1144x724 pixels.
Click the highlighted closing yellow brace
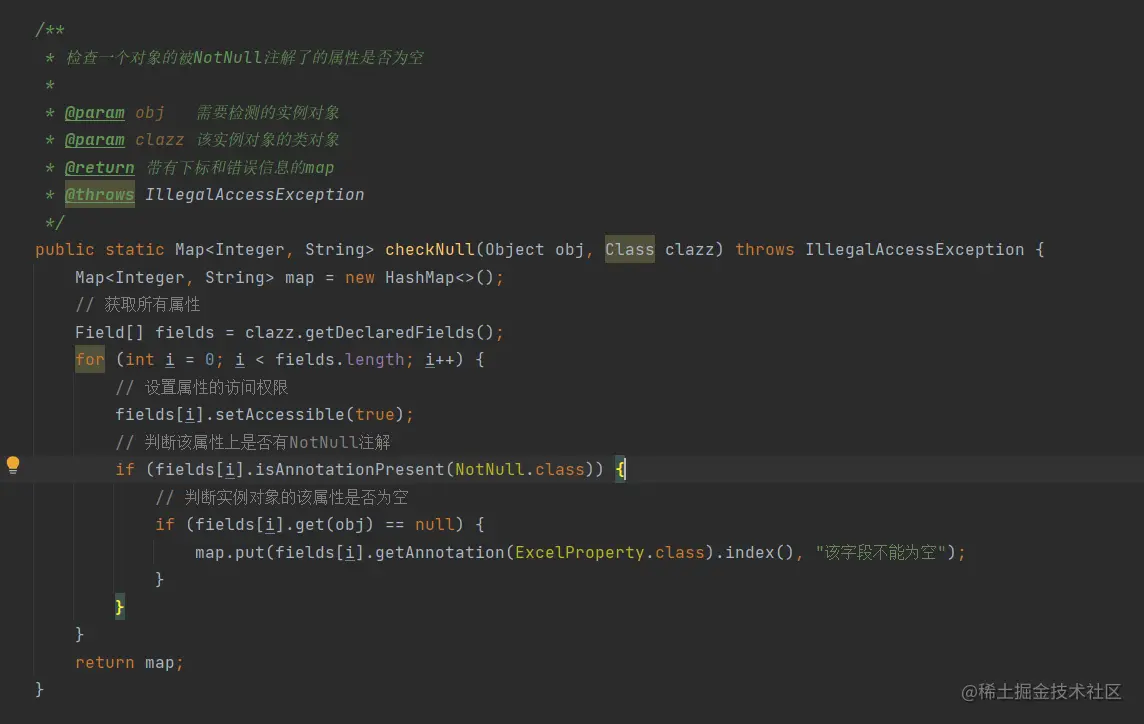120,607
